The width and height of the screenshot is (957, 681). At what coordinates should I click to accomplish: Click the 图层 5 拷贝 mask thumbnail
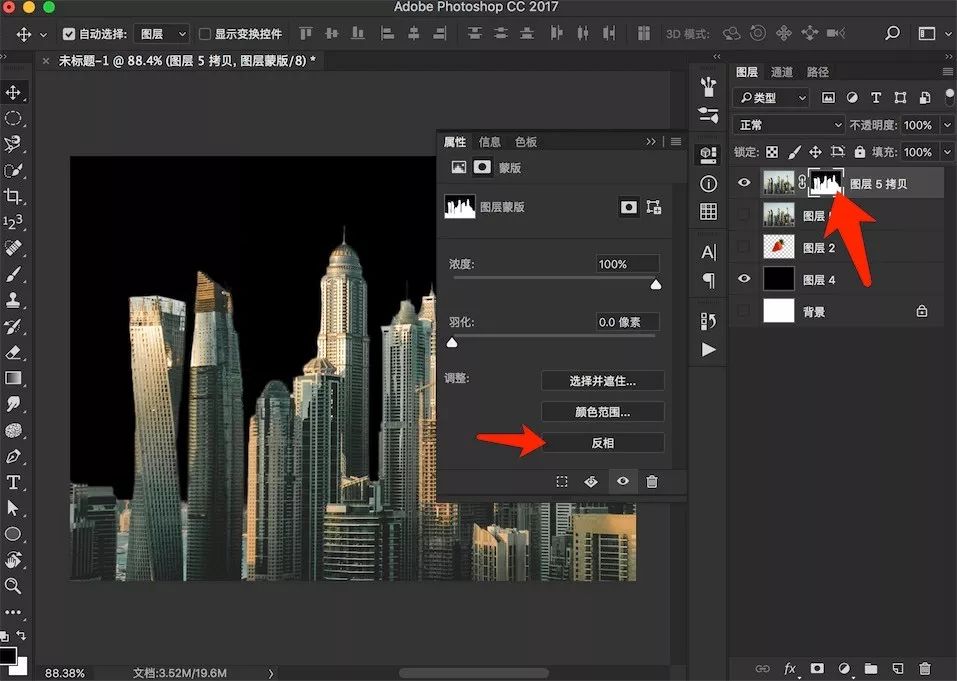point(825,182)
